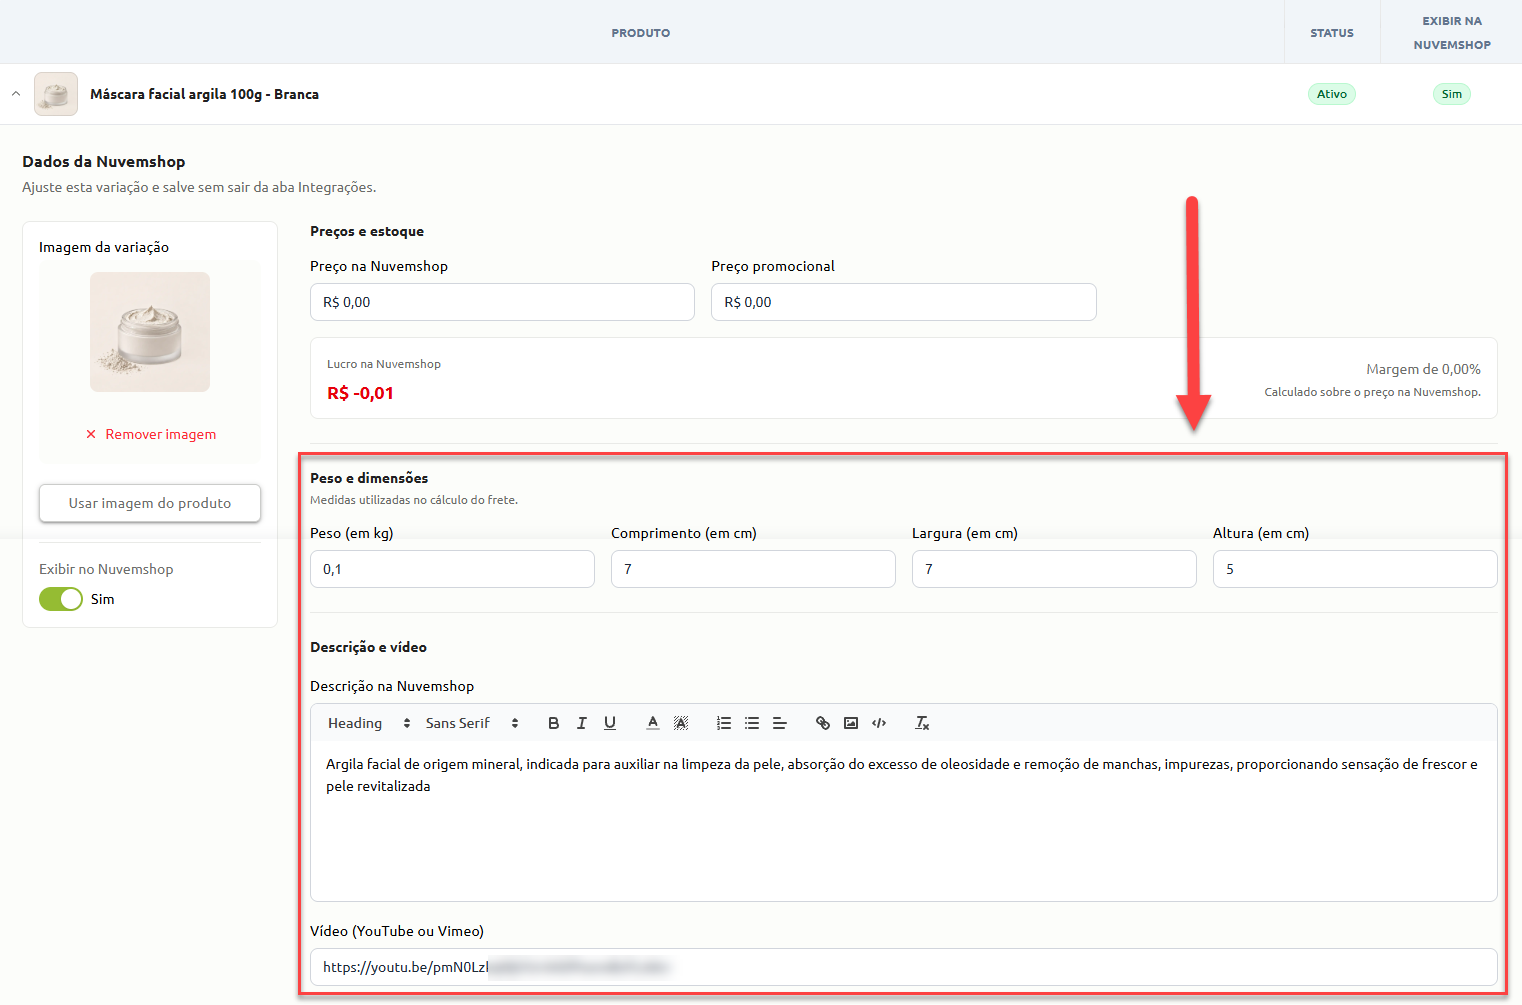Click the Peso (em kg) field
1522x1005 pixels.
pos(452,569)
